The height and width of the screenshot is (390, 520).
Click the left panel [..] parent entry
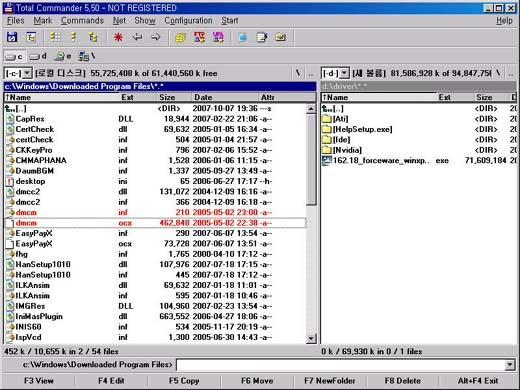pyautogui.click(x=155, y=108)
